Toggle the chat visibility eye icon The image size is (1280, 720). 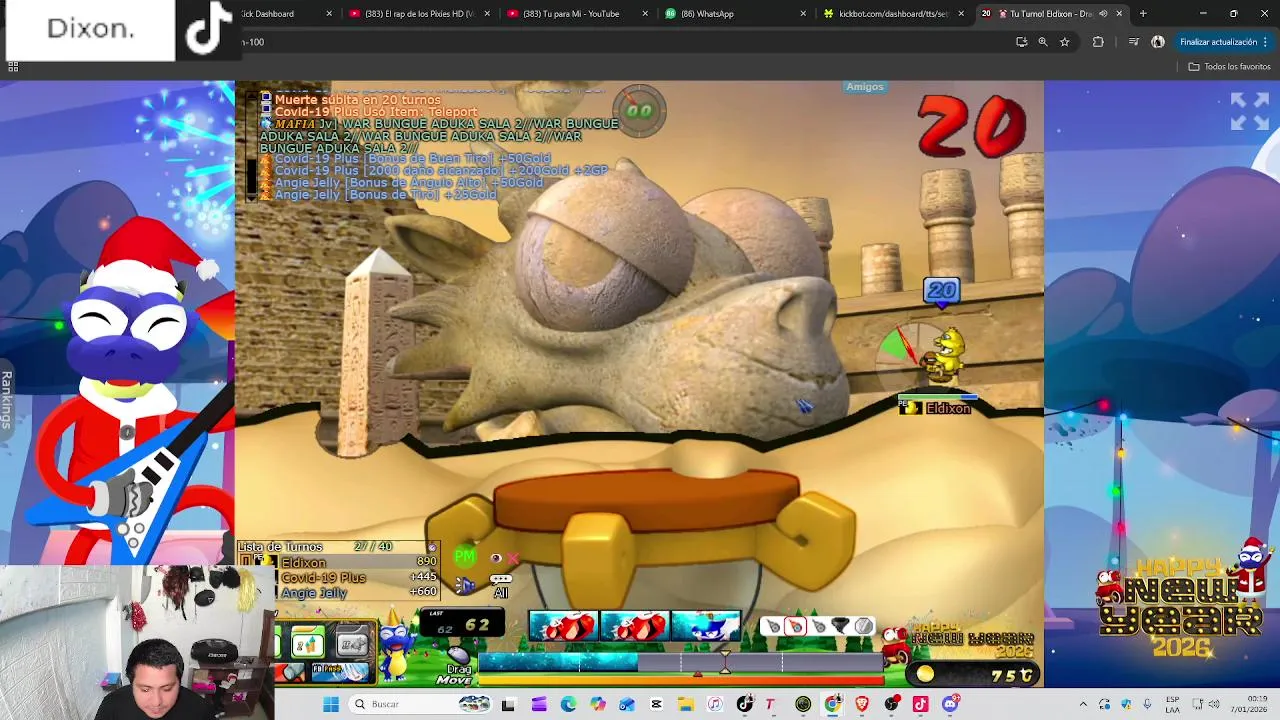(496, 558)
